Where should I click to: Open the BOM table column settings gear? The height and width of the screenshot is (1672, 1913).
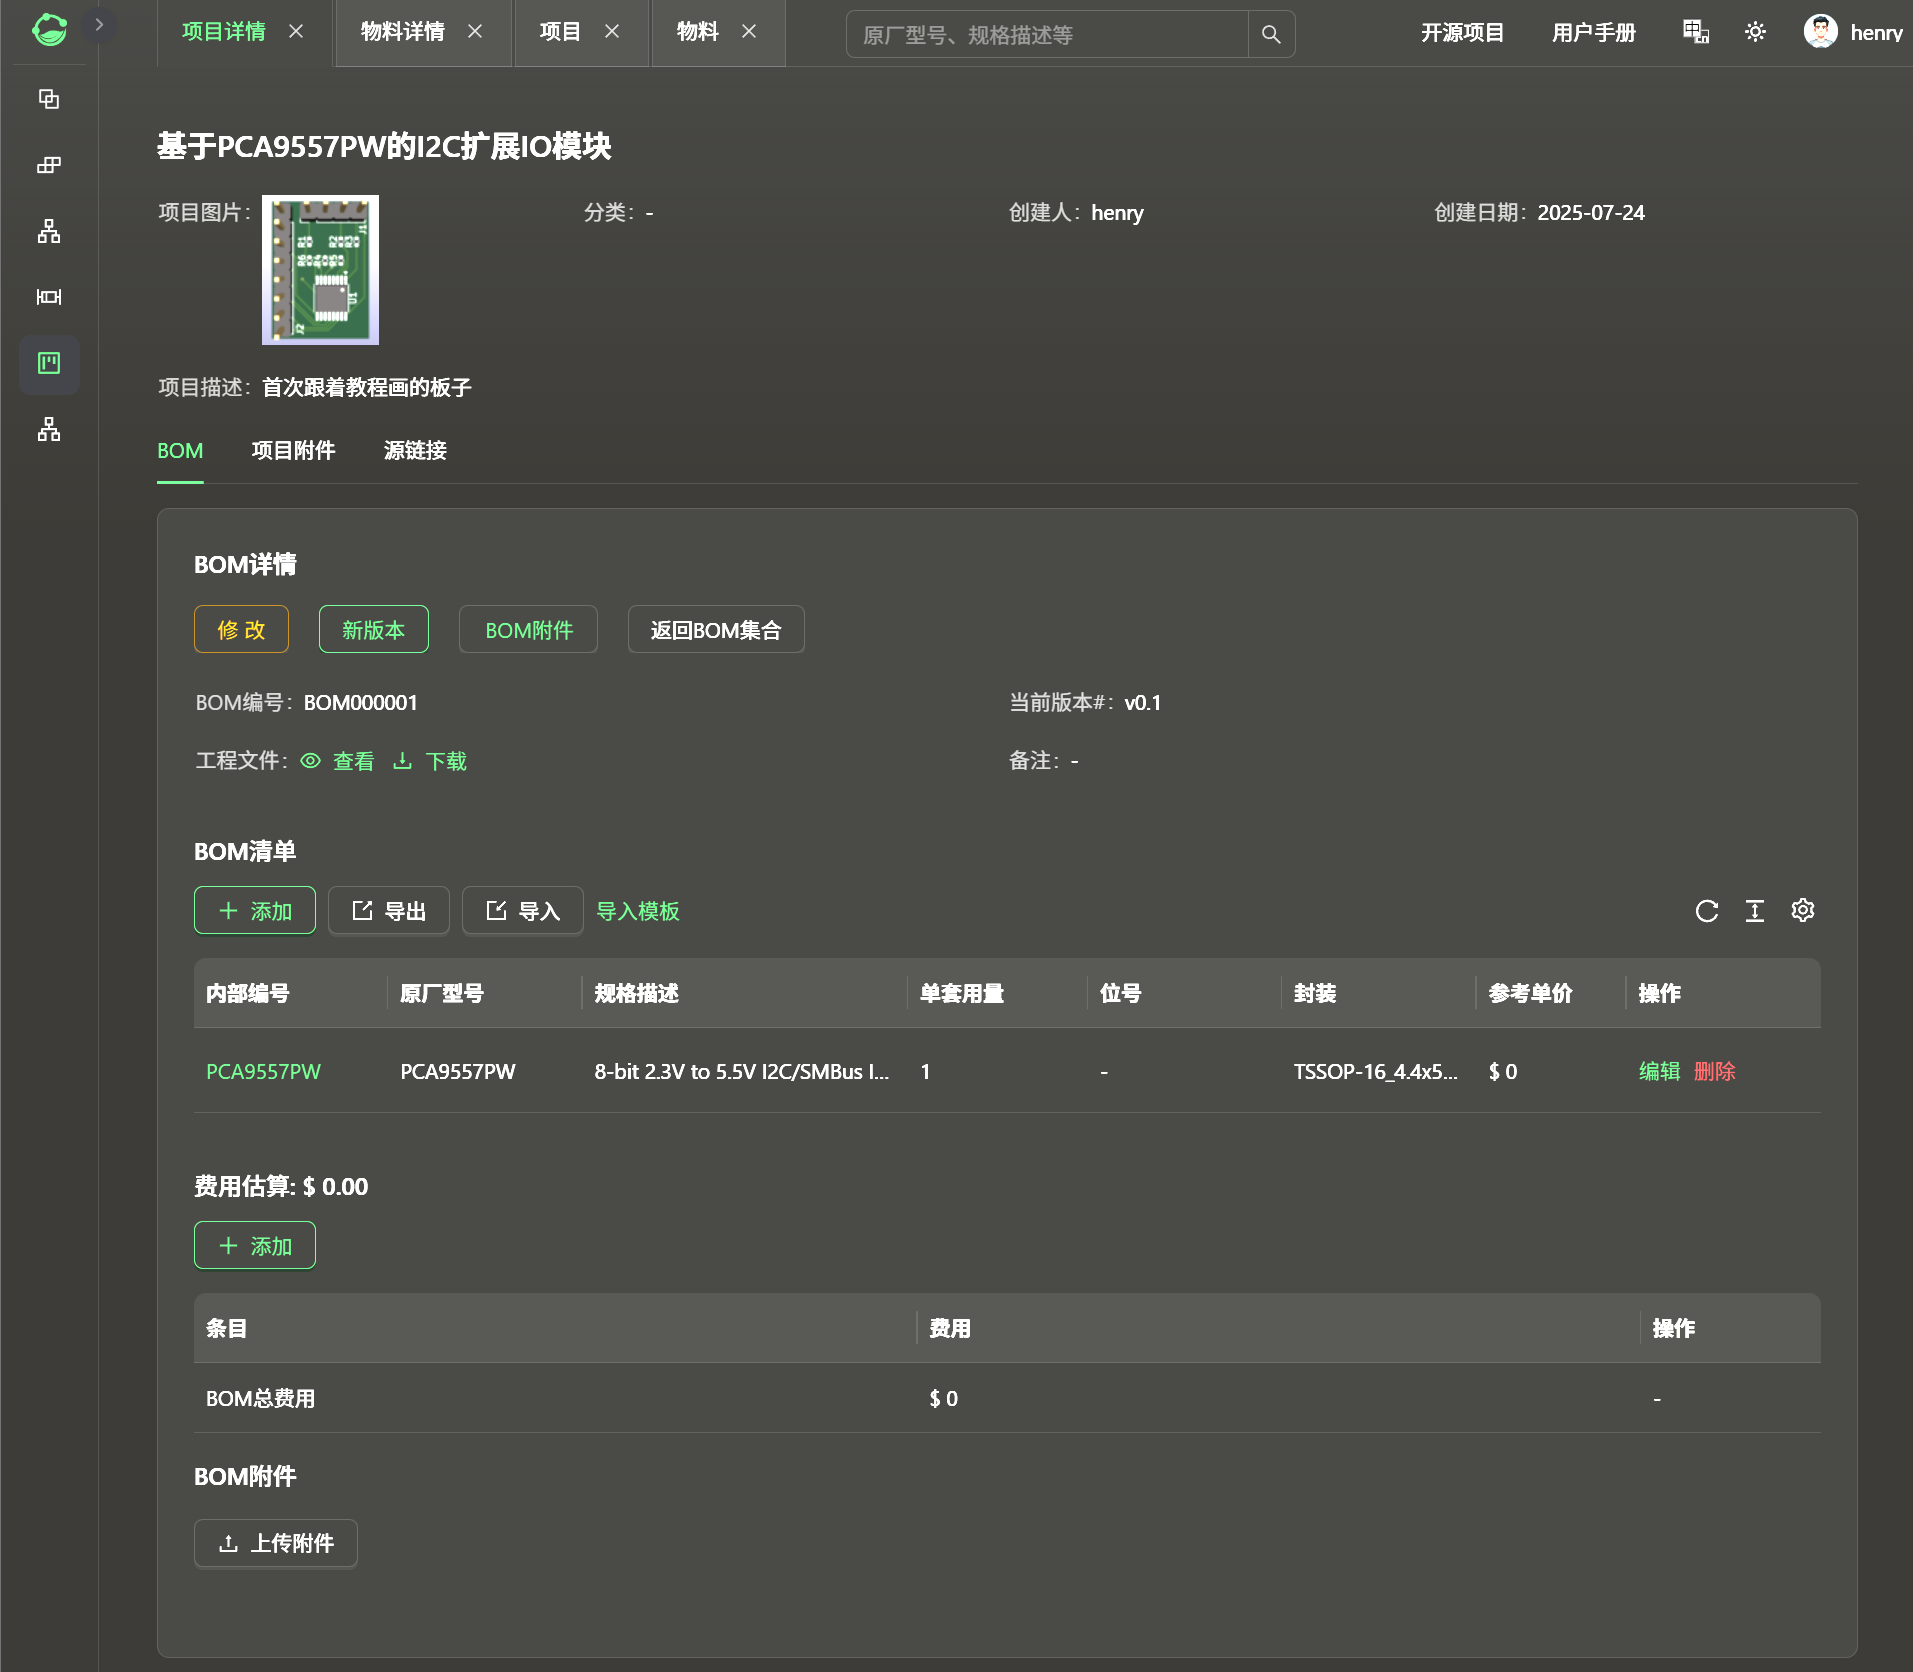(x=1803, y=910)
